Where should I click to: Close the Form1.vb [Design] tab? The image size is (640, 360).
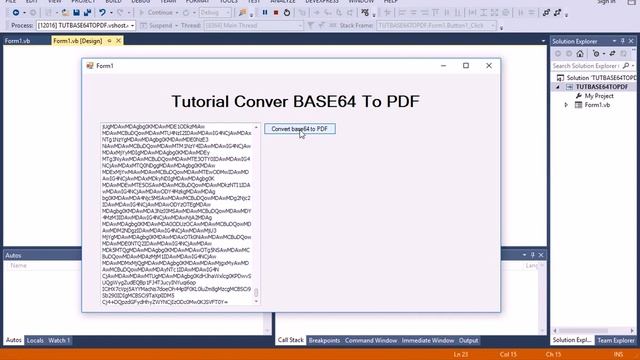(118, 41)
